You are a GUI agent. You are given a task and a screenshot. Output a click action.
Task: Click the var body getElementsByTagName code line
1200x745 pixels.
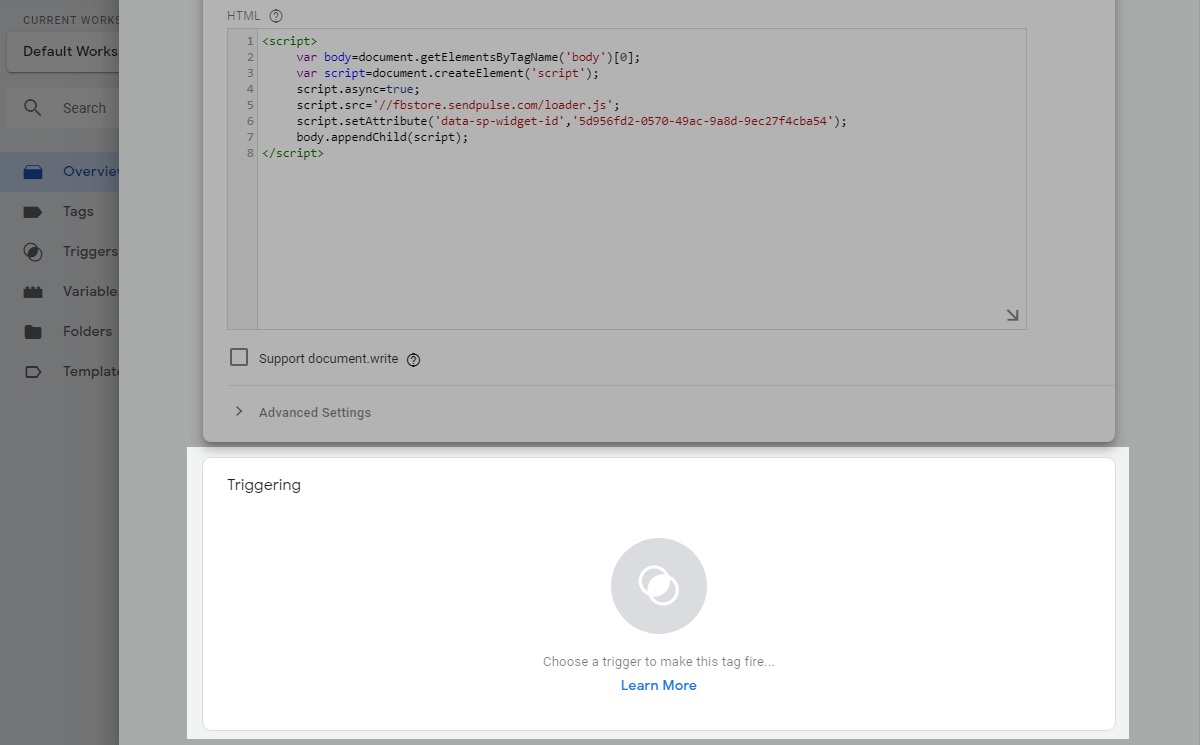468,57
